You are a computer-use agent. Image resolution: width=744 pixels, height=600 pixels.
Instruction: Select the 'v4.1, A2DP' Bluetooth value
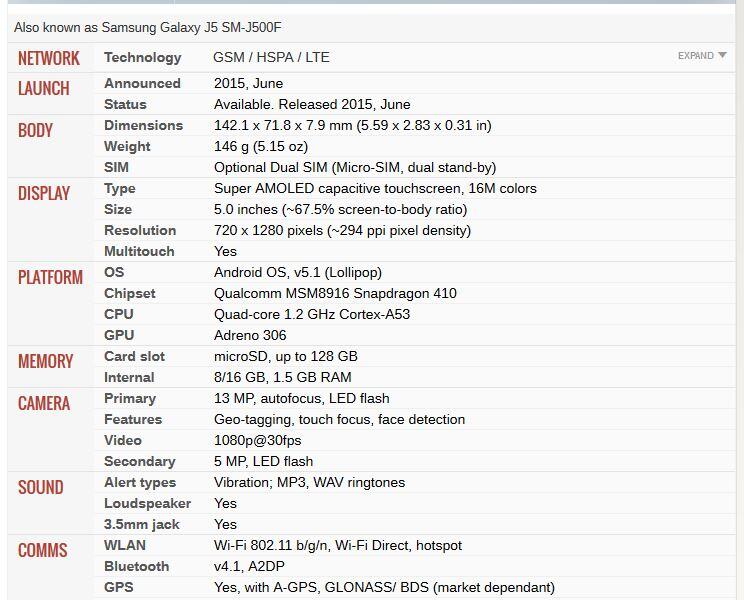pyautogui.click(x=249, y=566)
